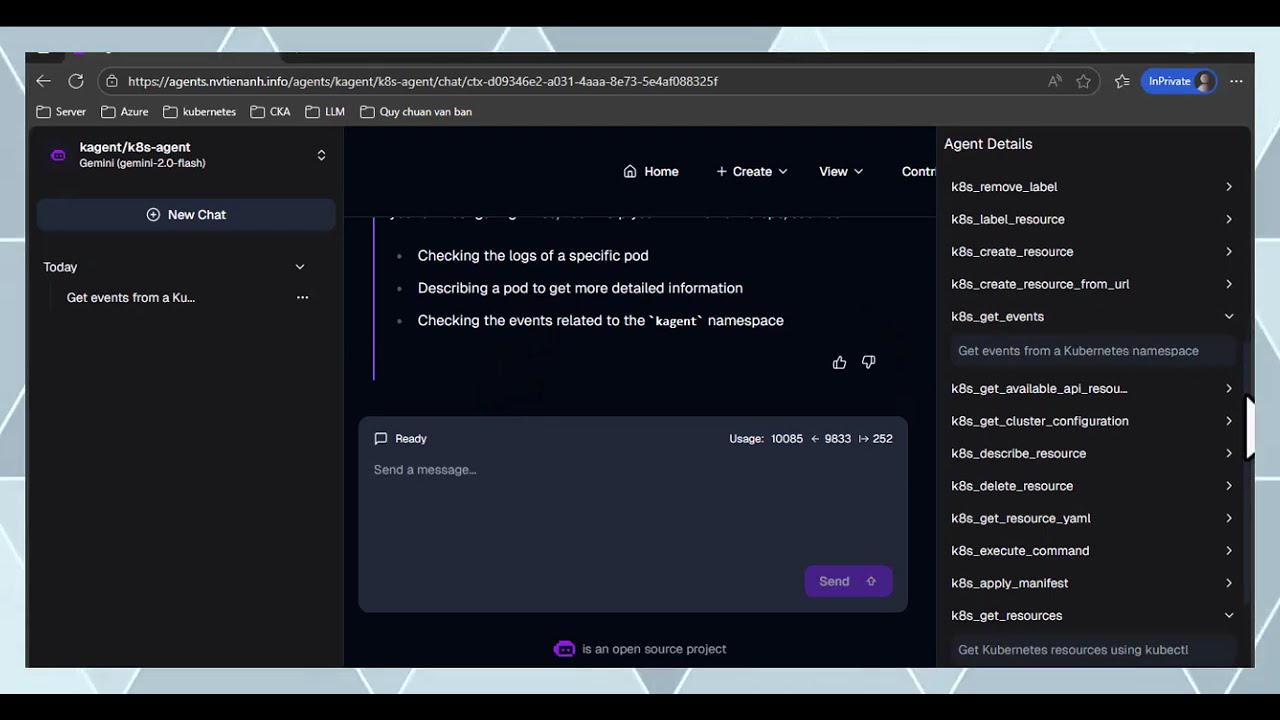Expand the k8s_label_resource tool
1280x720 pixels.
point(1092,219)
